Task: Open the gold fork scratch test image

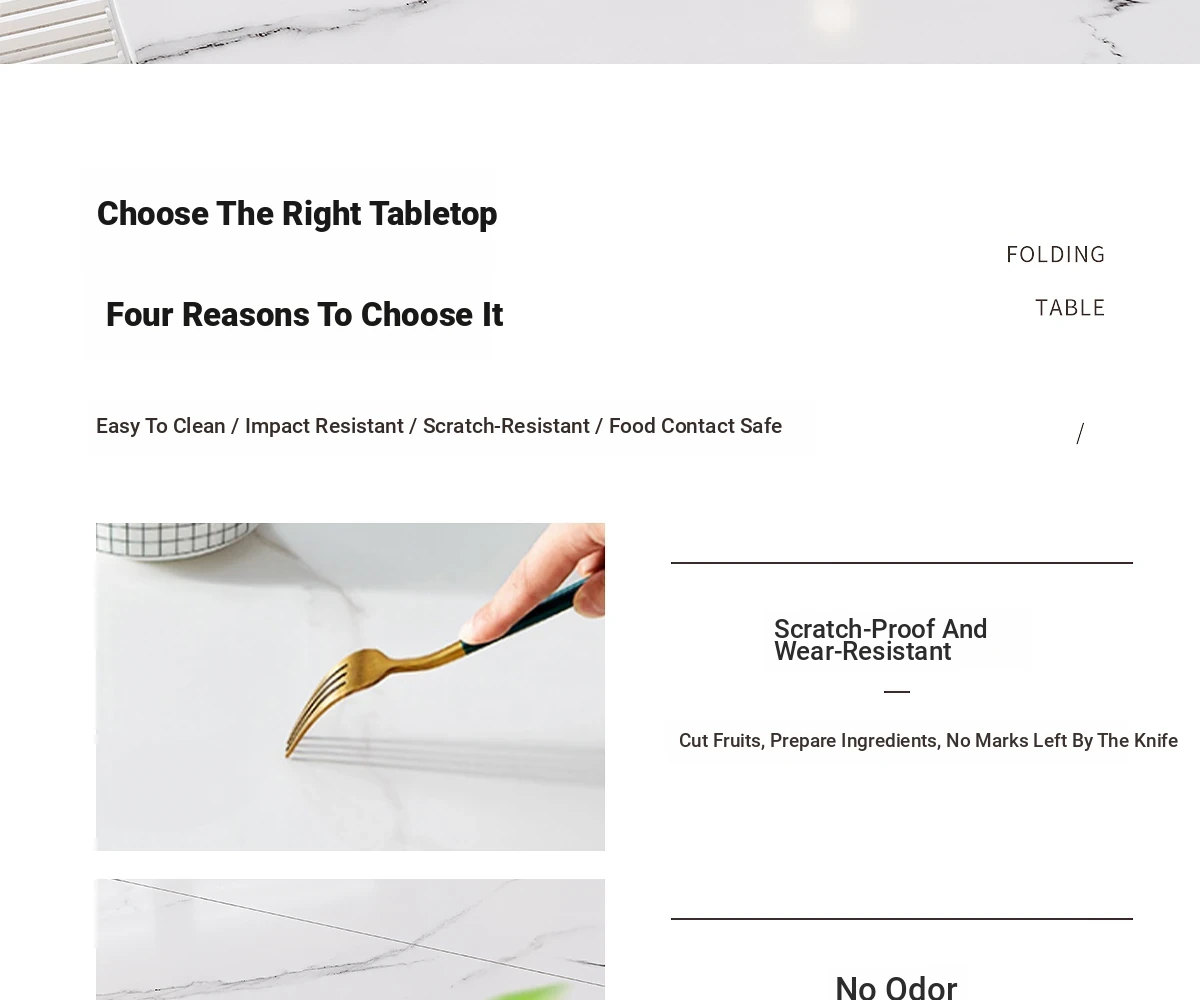Action: (350, 686)
